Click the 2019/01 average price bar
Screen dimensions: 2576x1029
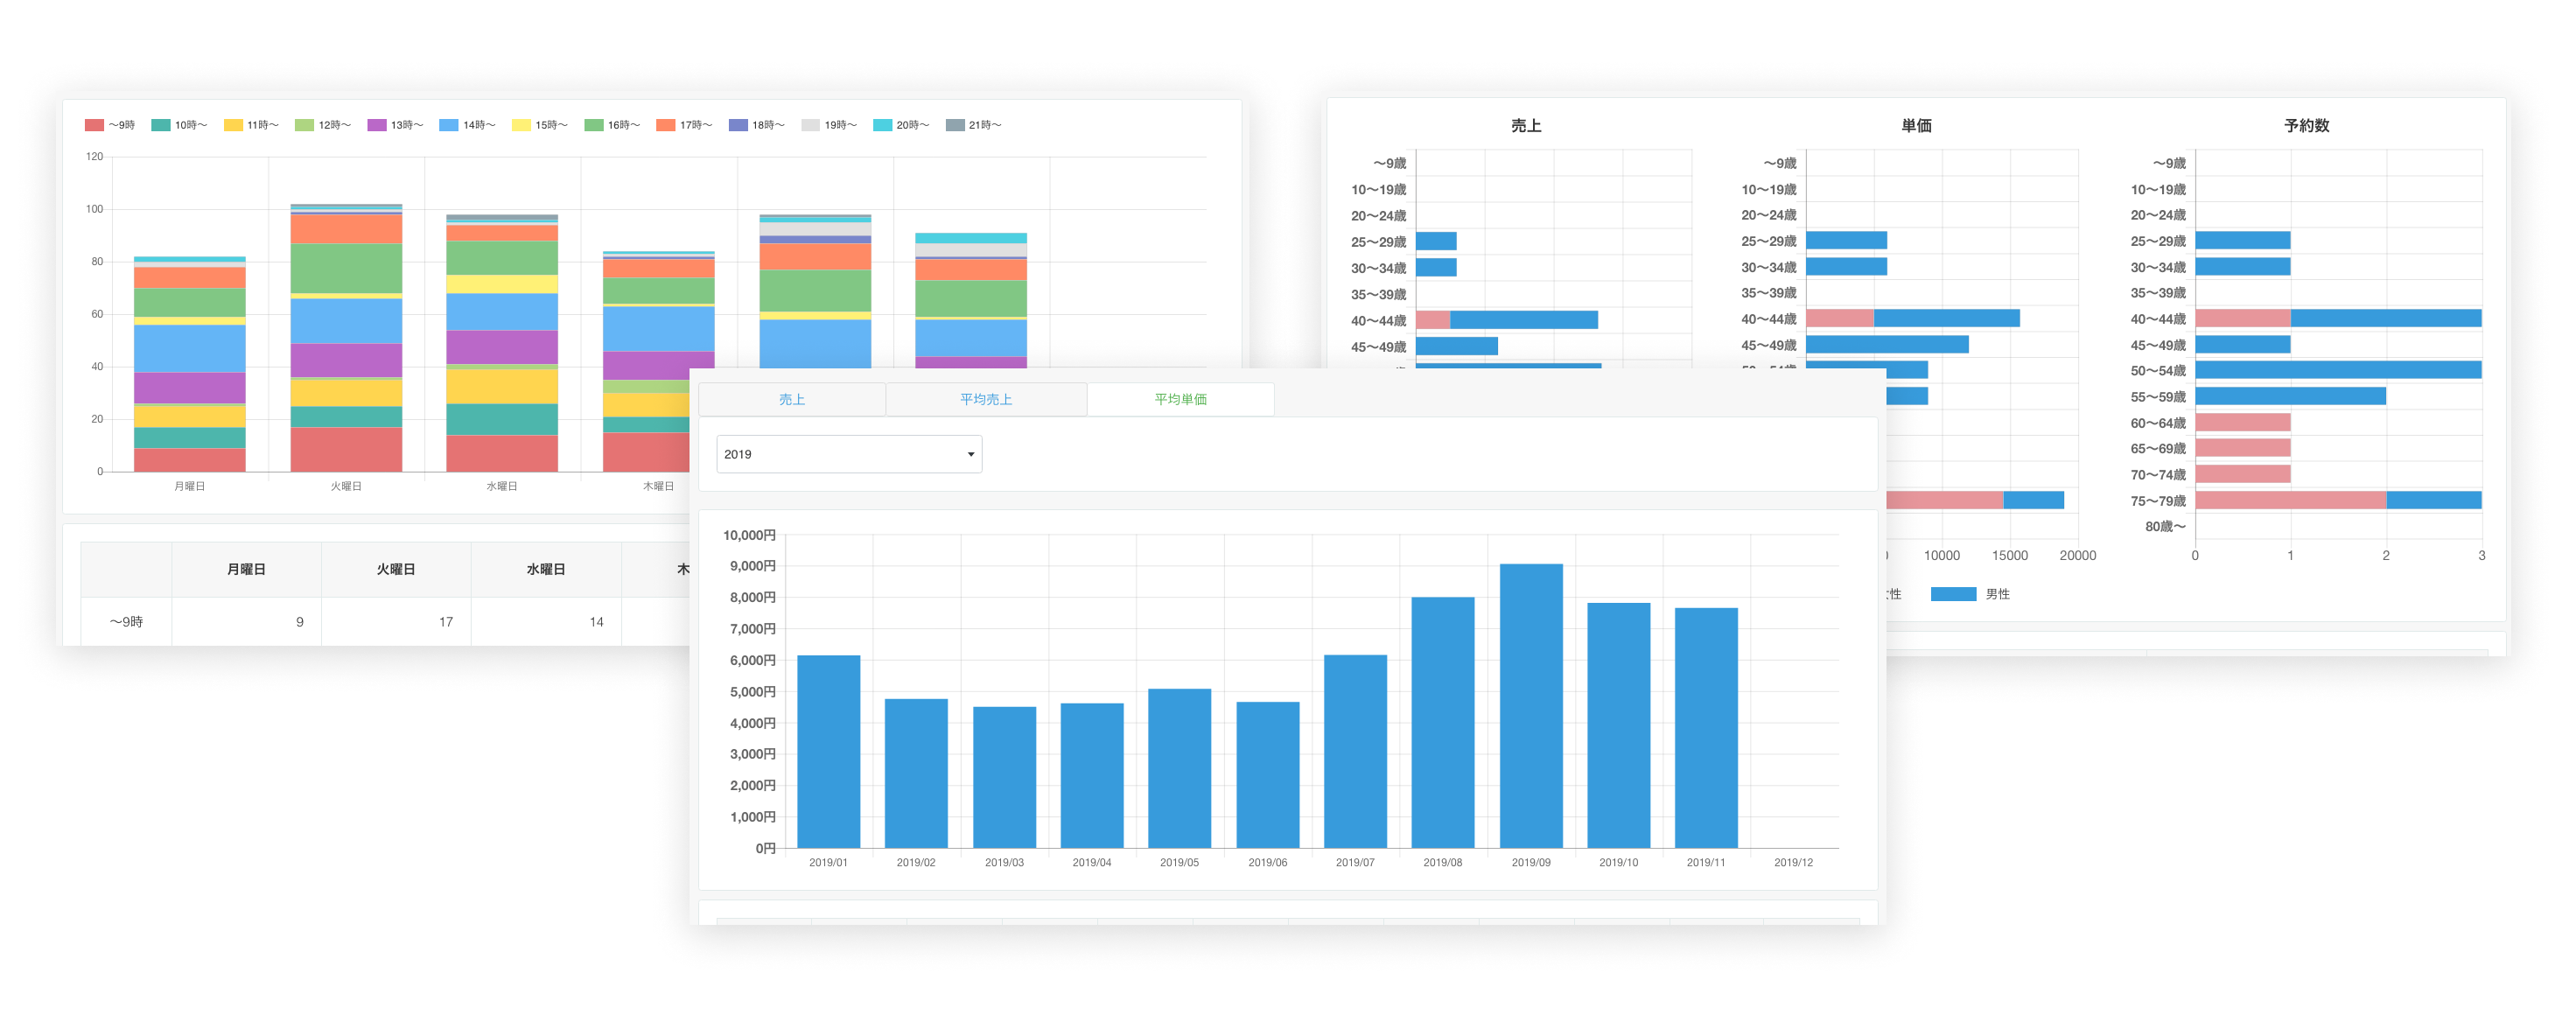tap(828, 751)
